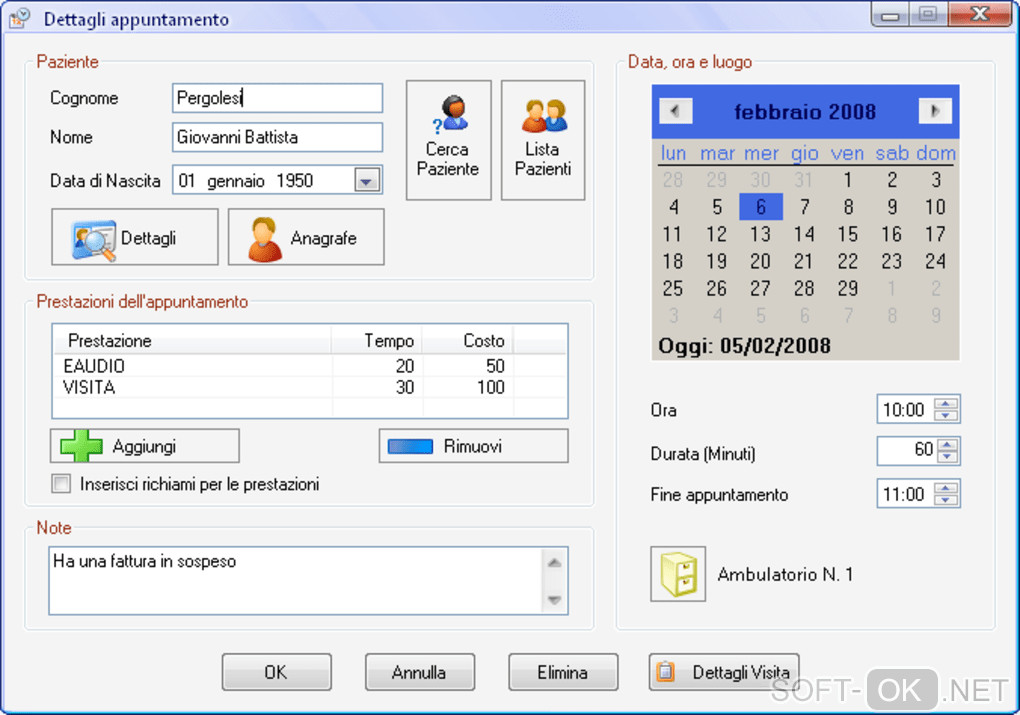This screenshot has height=715, width=1020.
Task: Click in Cognome field
Action: coord(278,98)
